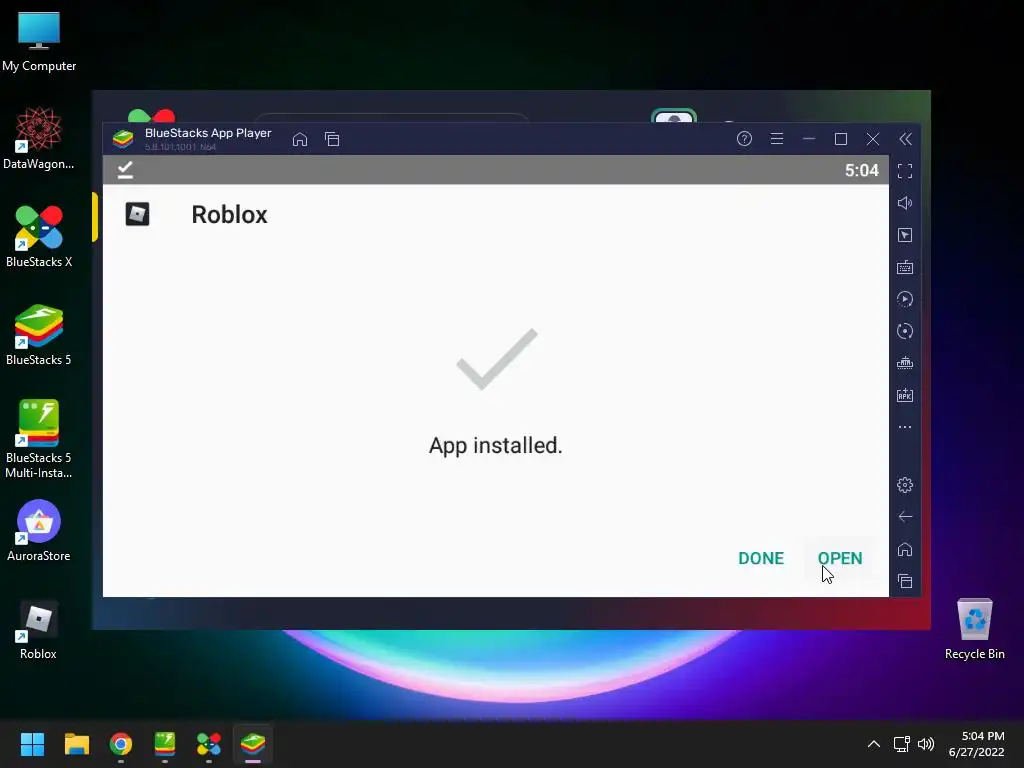The image size is (1024, 768).
Task: Open the newly installed Roblox app
Action: [840, 558]
